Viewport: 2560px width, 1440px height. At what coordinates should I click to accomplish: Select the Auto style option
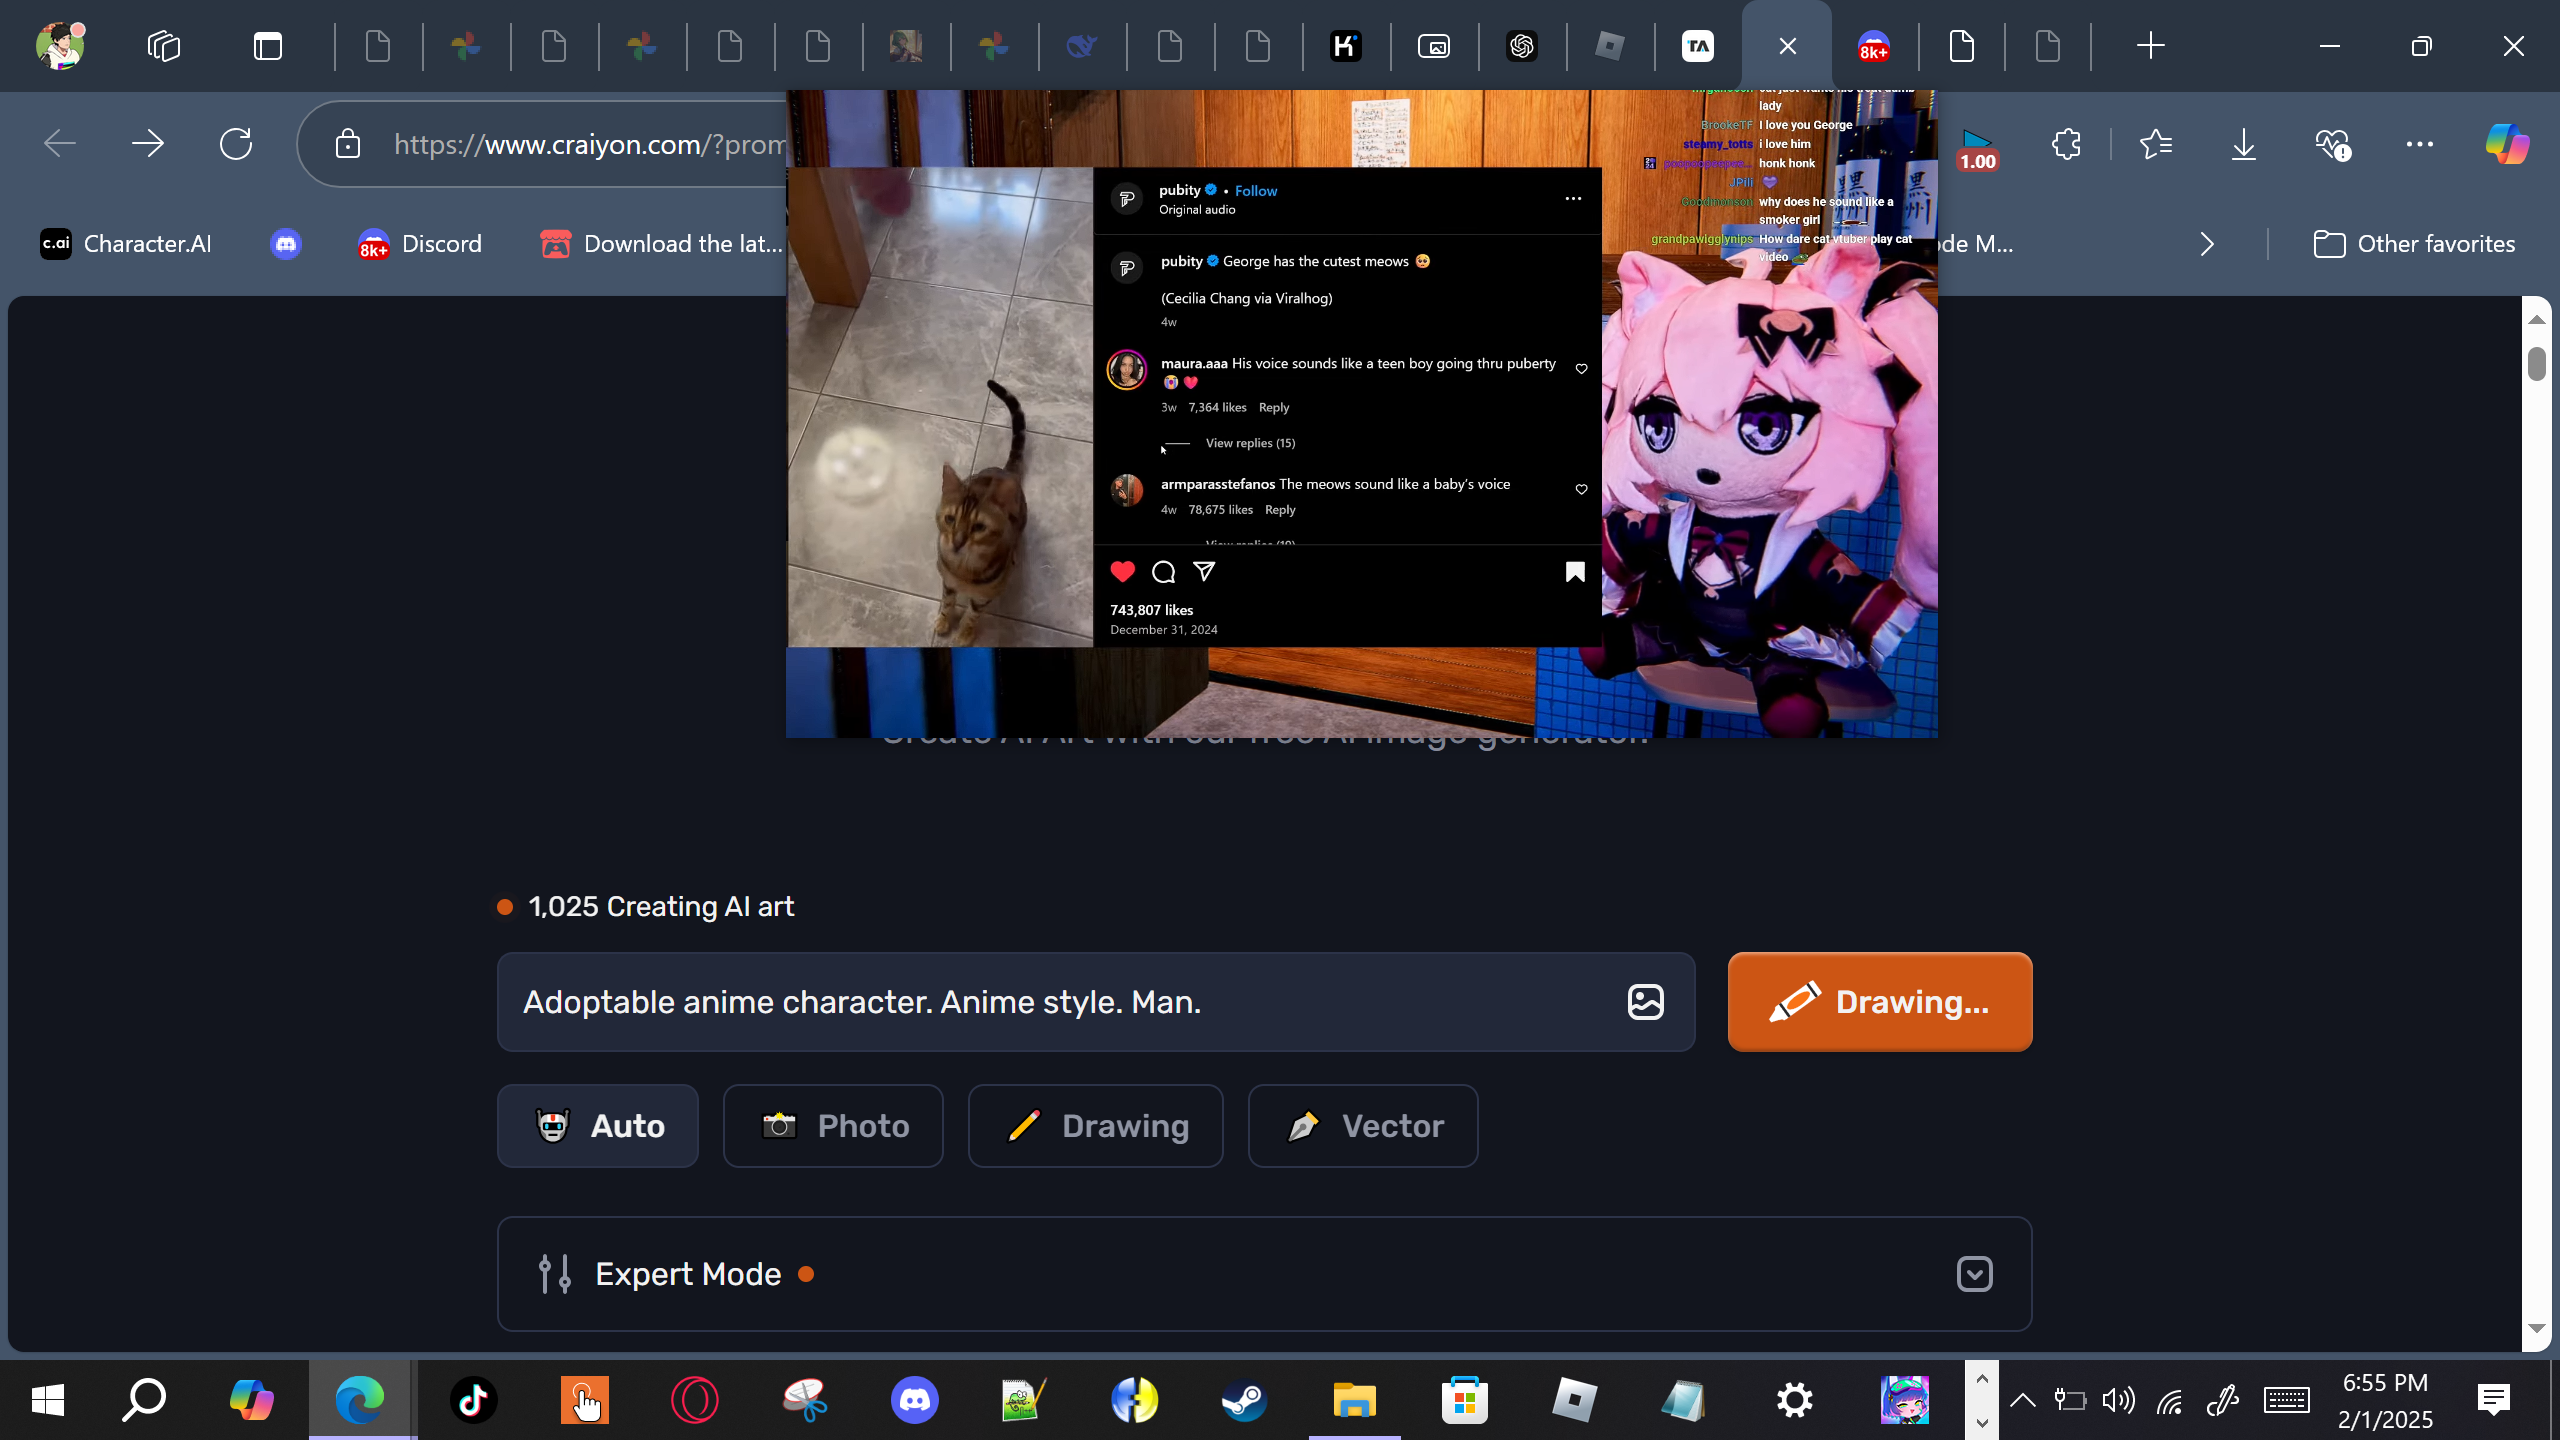[x=598, y=1126]
